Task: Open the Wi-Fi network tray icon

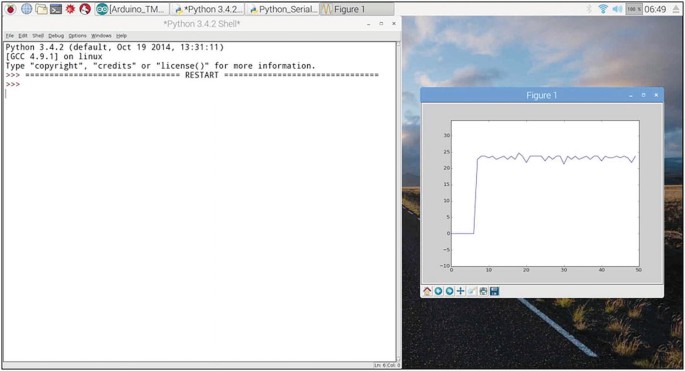Action: 603,9
